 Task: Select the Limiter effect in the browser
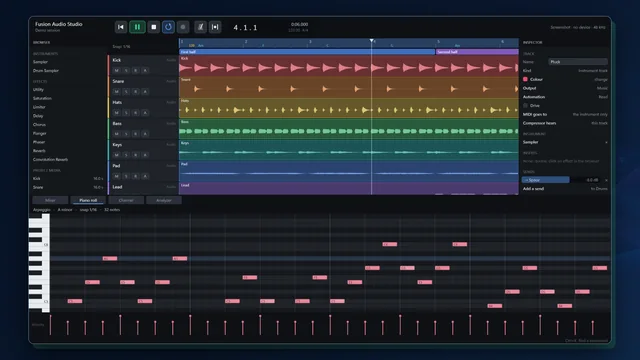(39, 107)
